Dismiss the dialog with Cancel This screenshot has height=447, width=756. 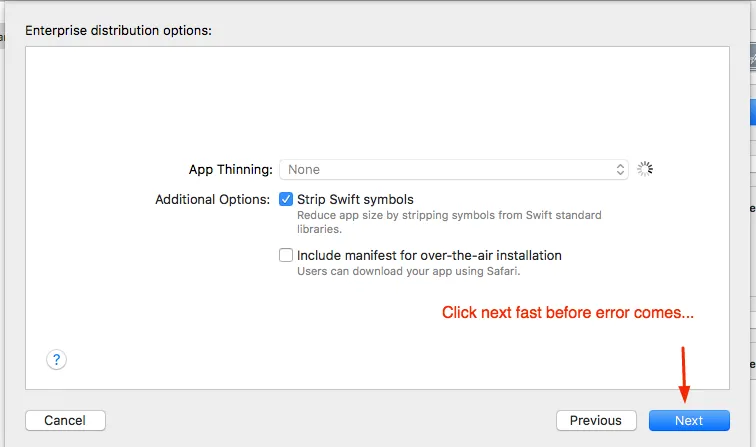pos(65,421)
